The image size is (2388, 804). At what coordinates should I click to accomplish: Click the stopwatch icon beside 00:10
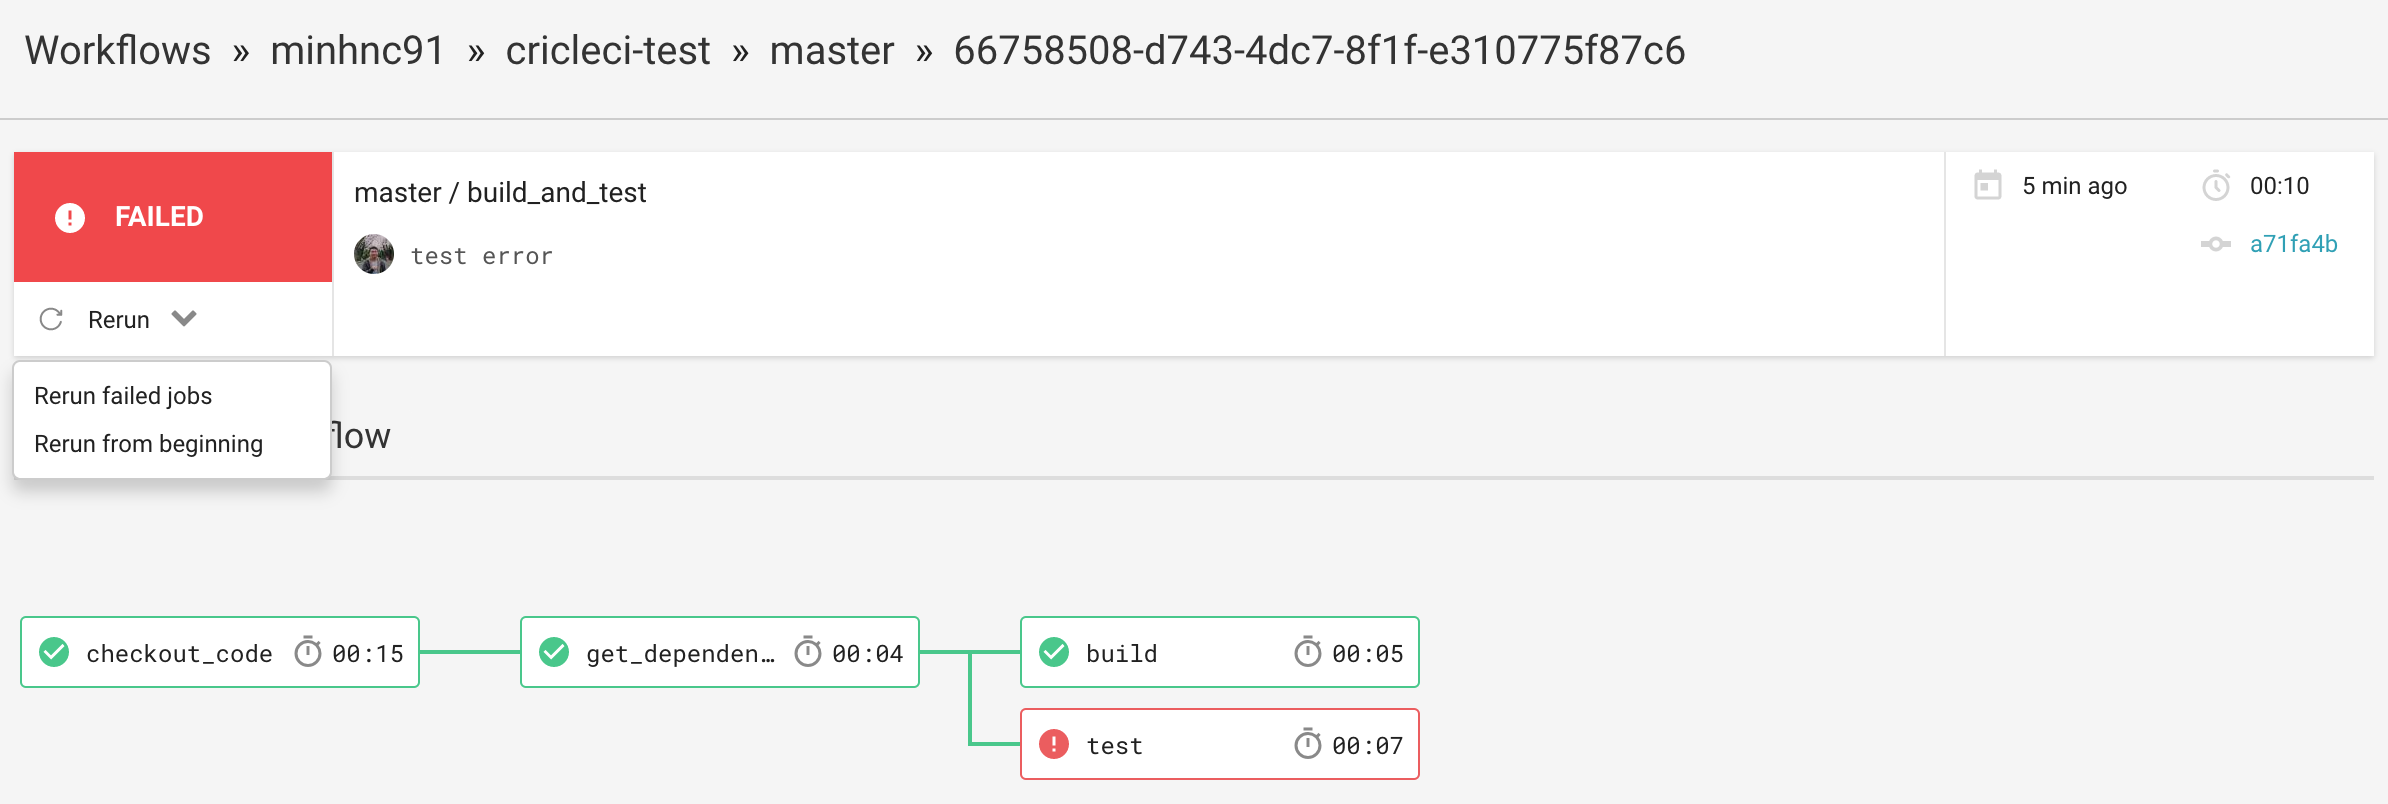point(2216,185)
